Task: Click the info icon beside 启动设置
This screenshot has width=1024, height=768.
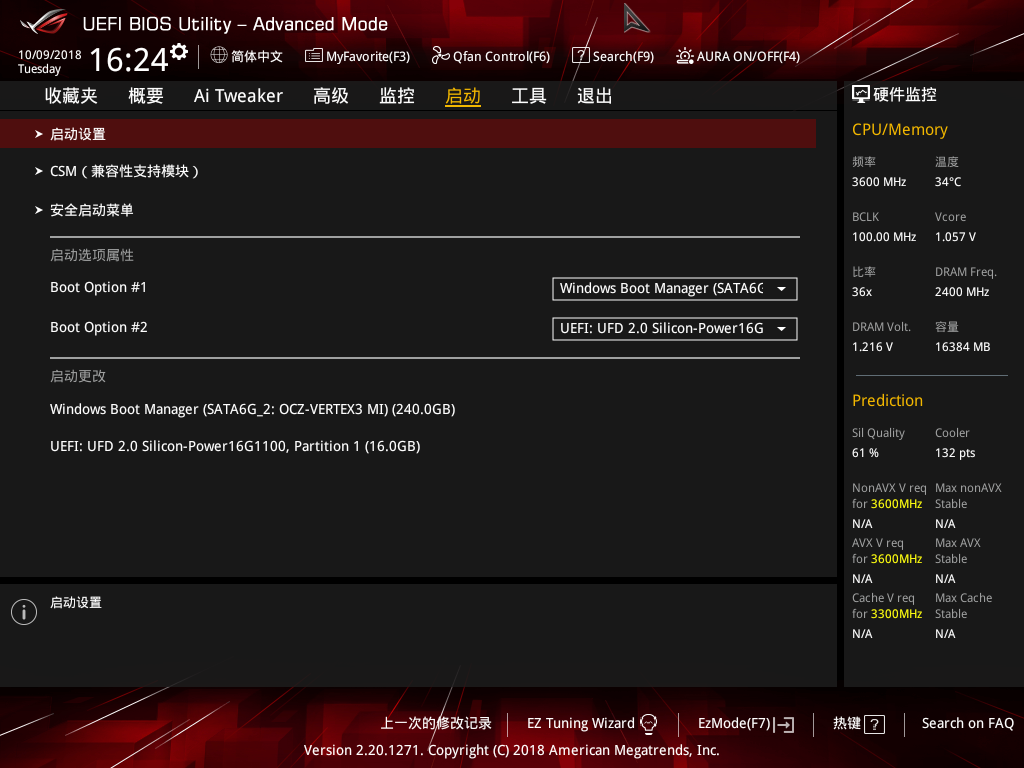Action: (x=23, y=611)
